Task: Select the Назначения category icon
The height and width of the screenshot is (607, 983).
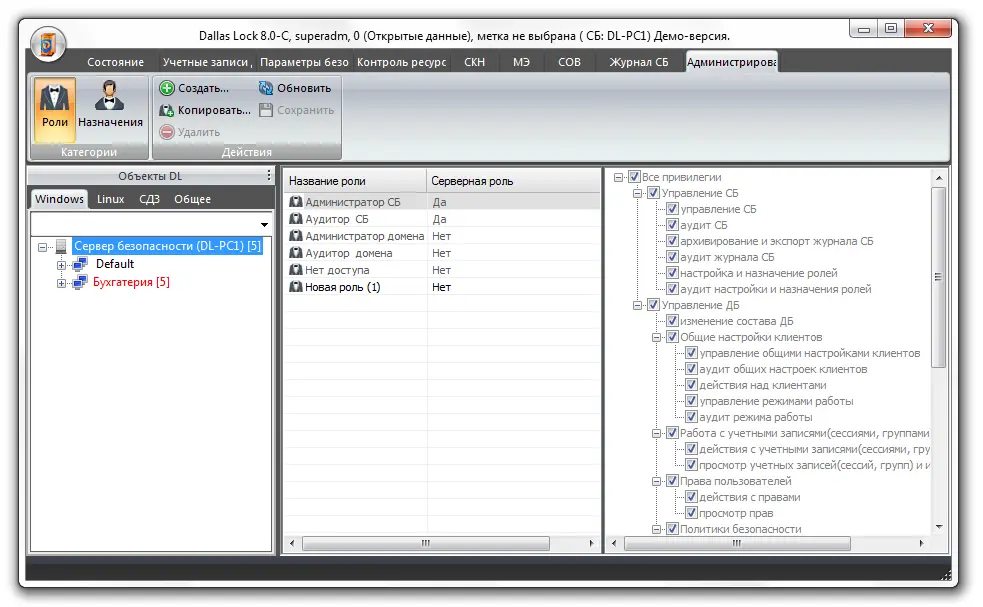Action: point(110,97)
